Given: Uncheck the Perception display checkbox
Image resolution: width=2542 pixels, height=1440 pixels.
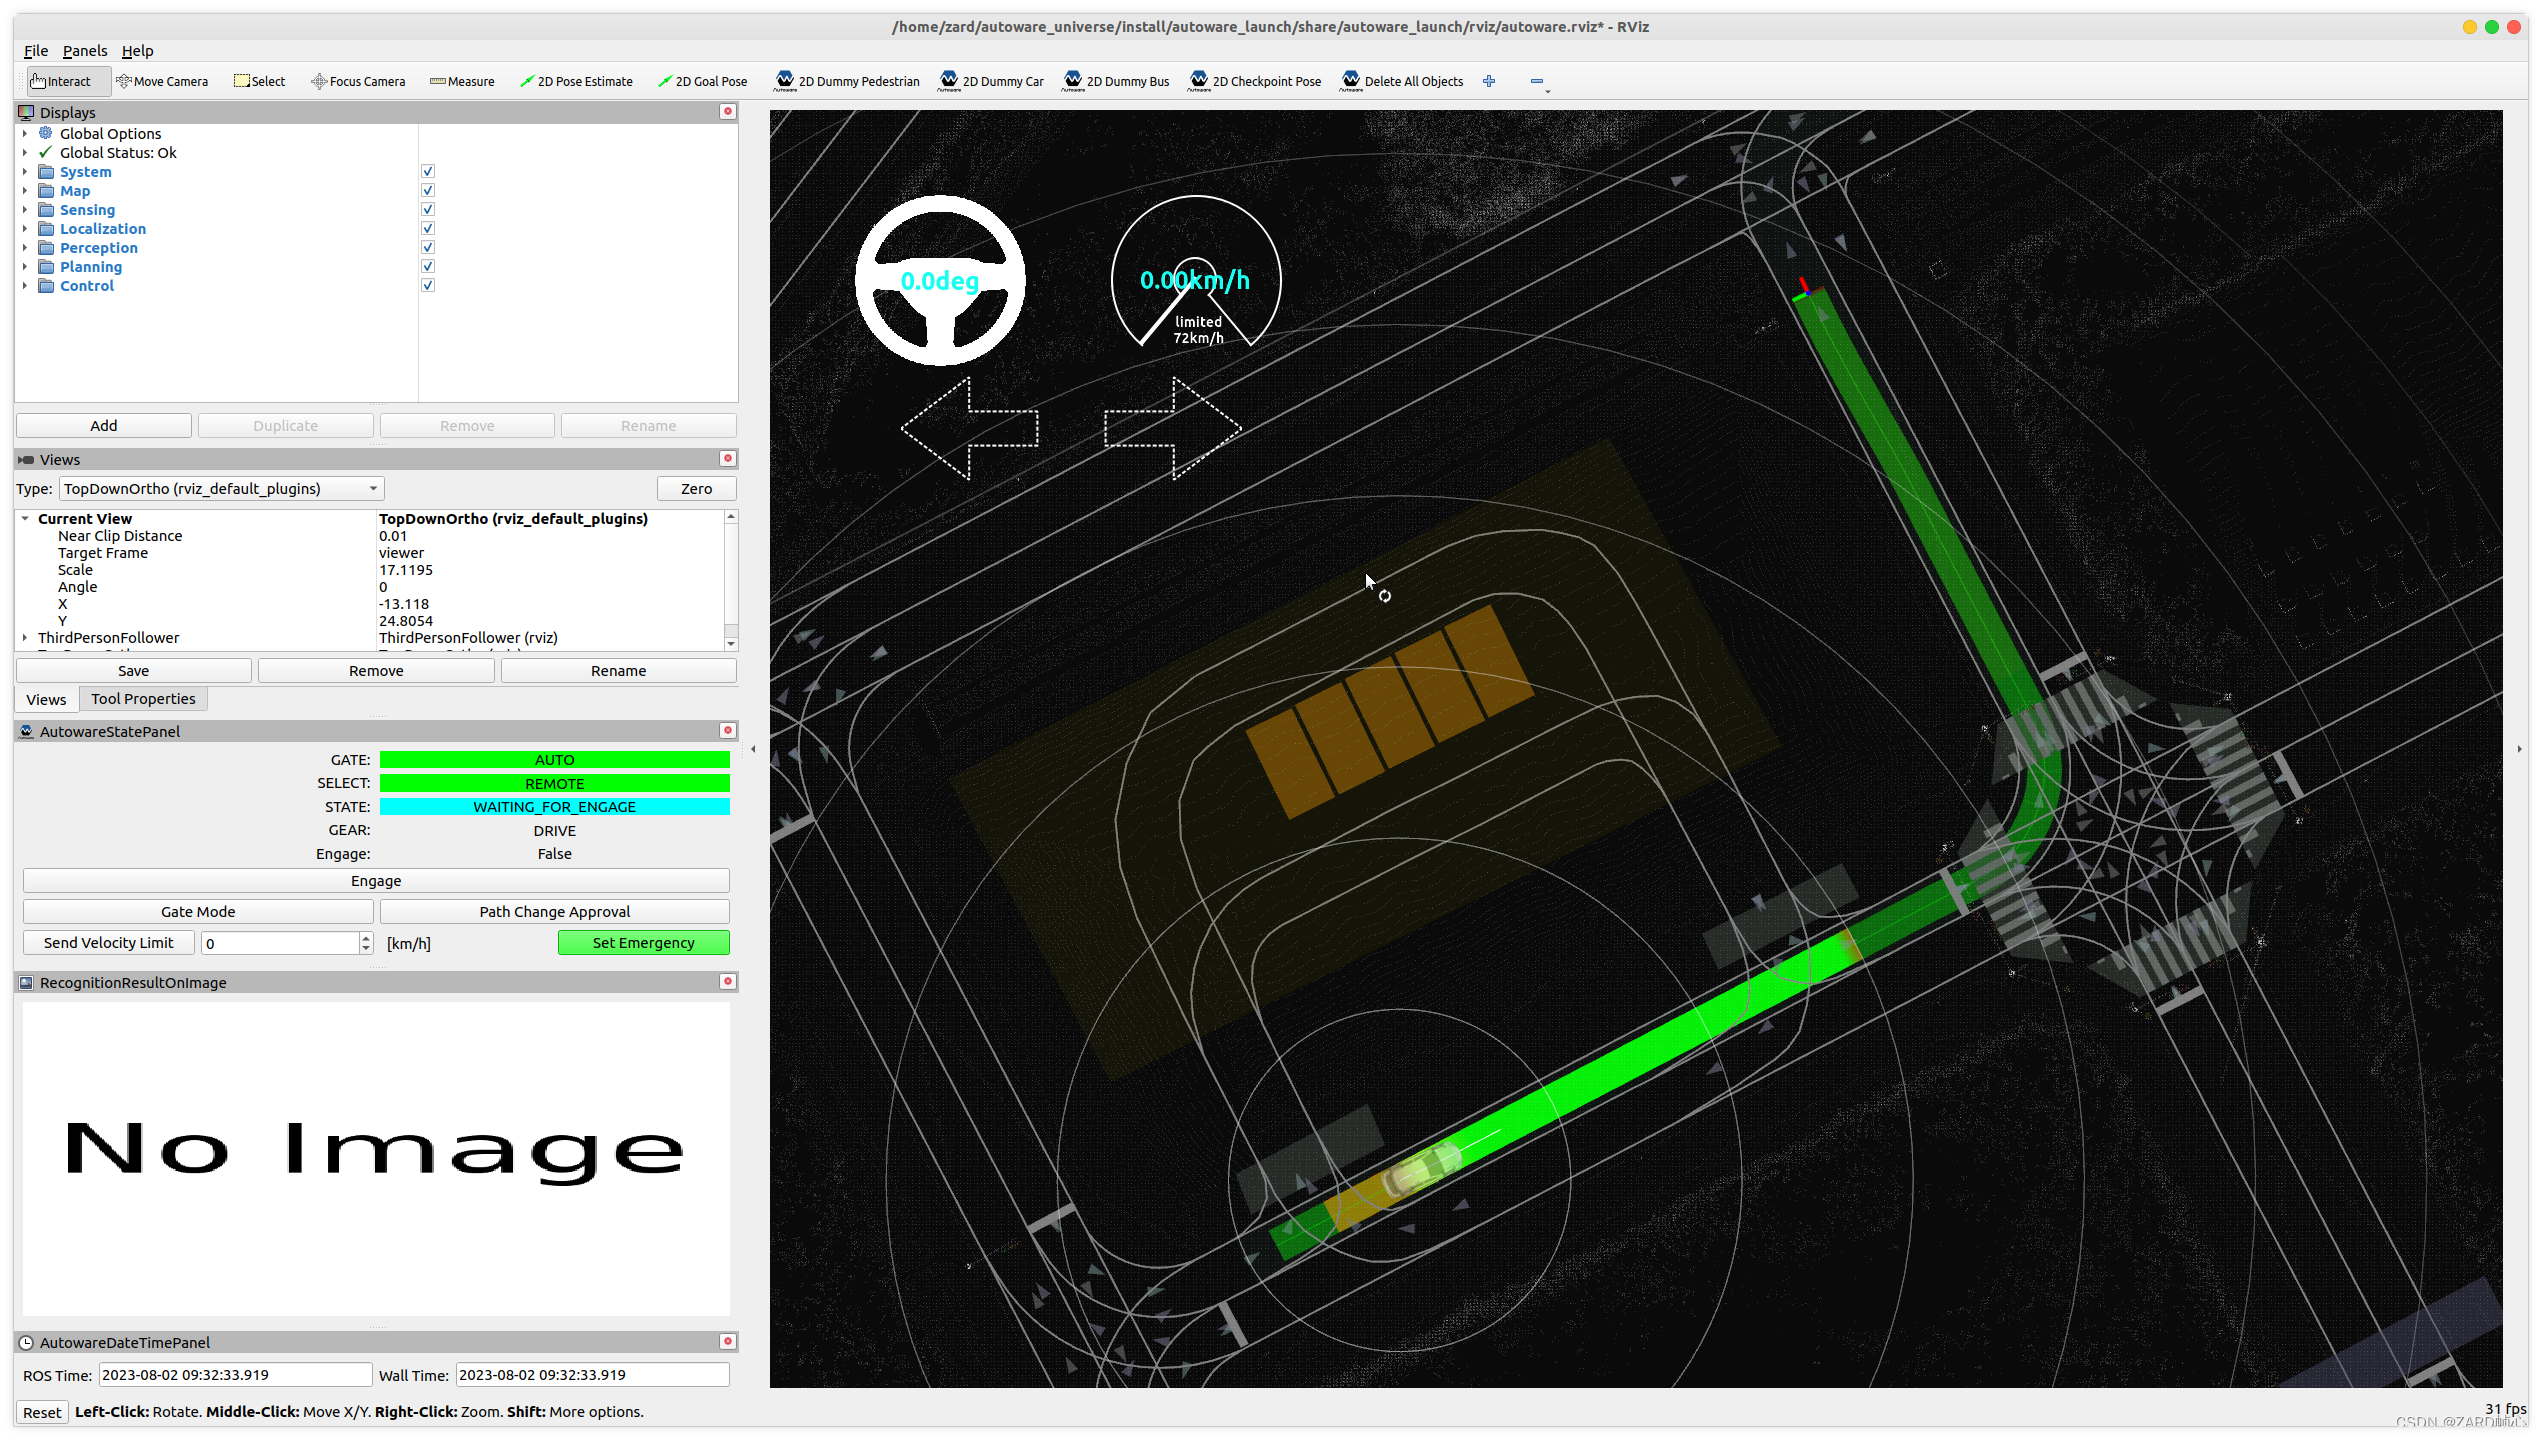Looking at the screenshot, I should [428, 247].
